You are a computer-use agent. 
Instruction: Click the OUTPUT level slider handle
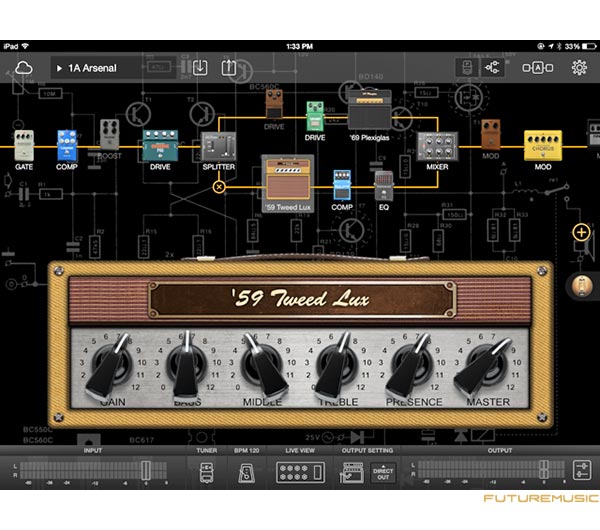point(543,470)
